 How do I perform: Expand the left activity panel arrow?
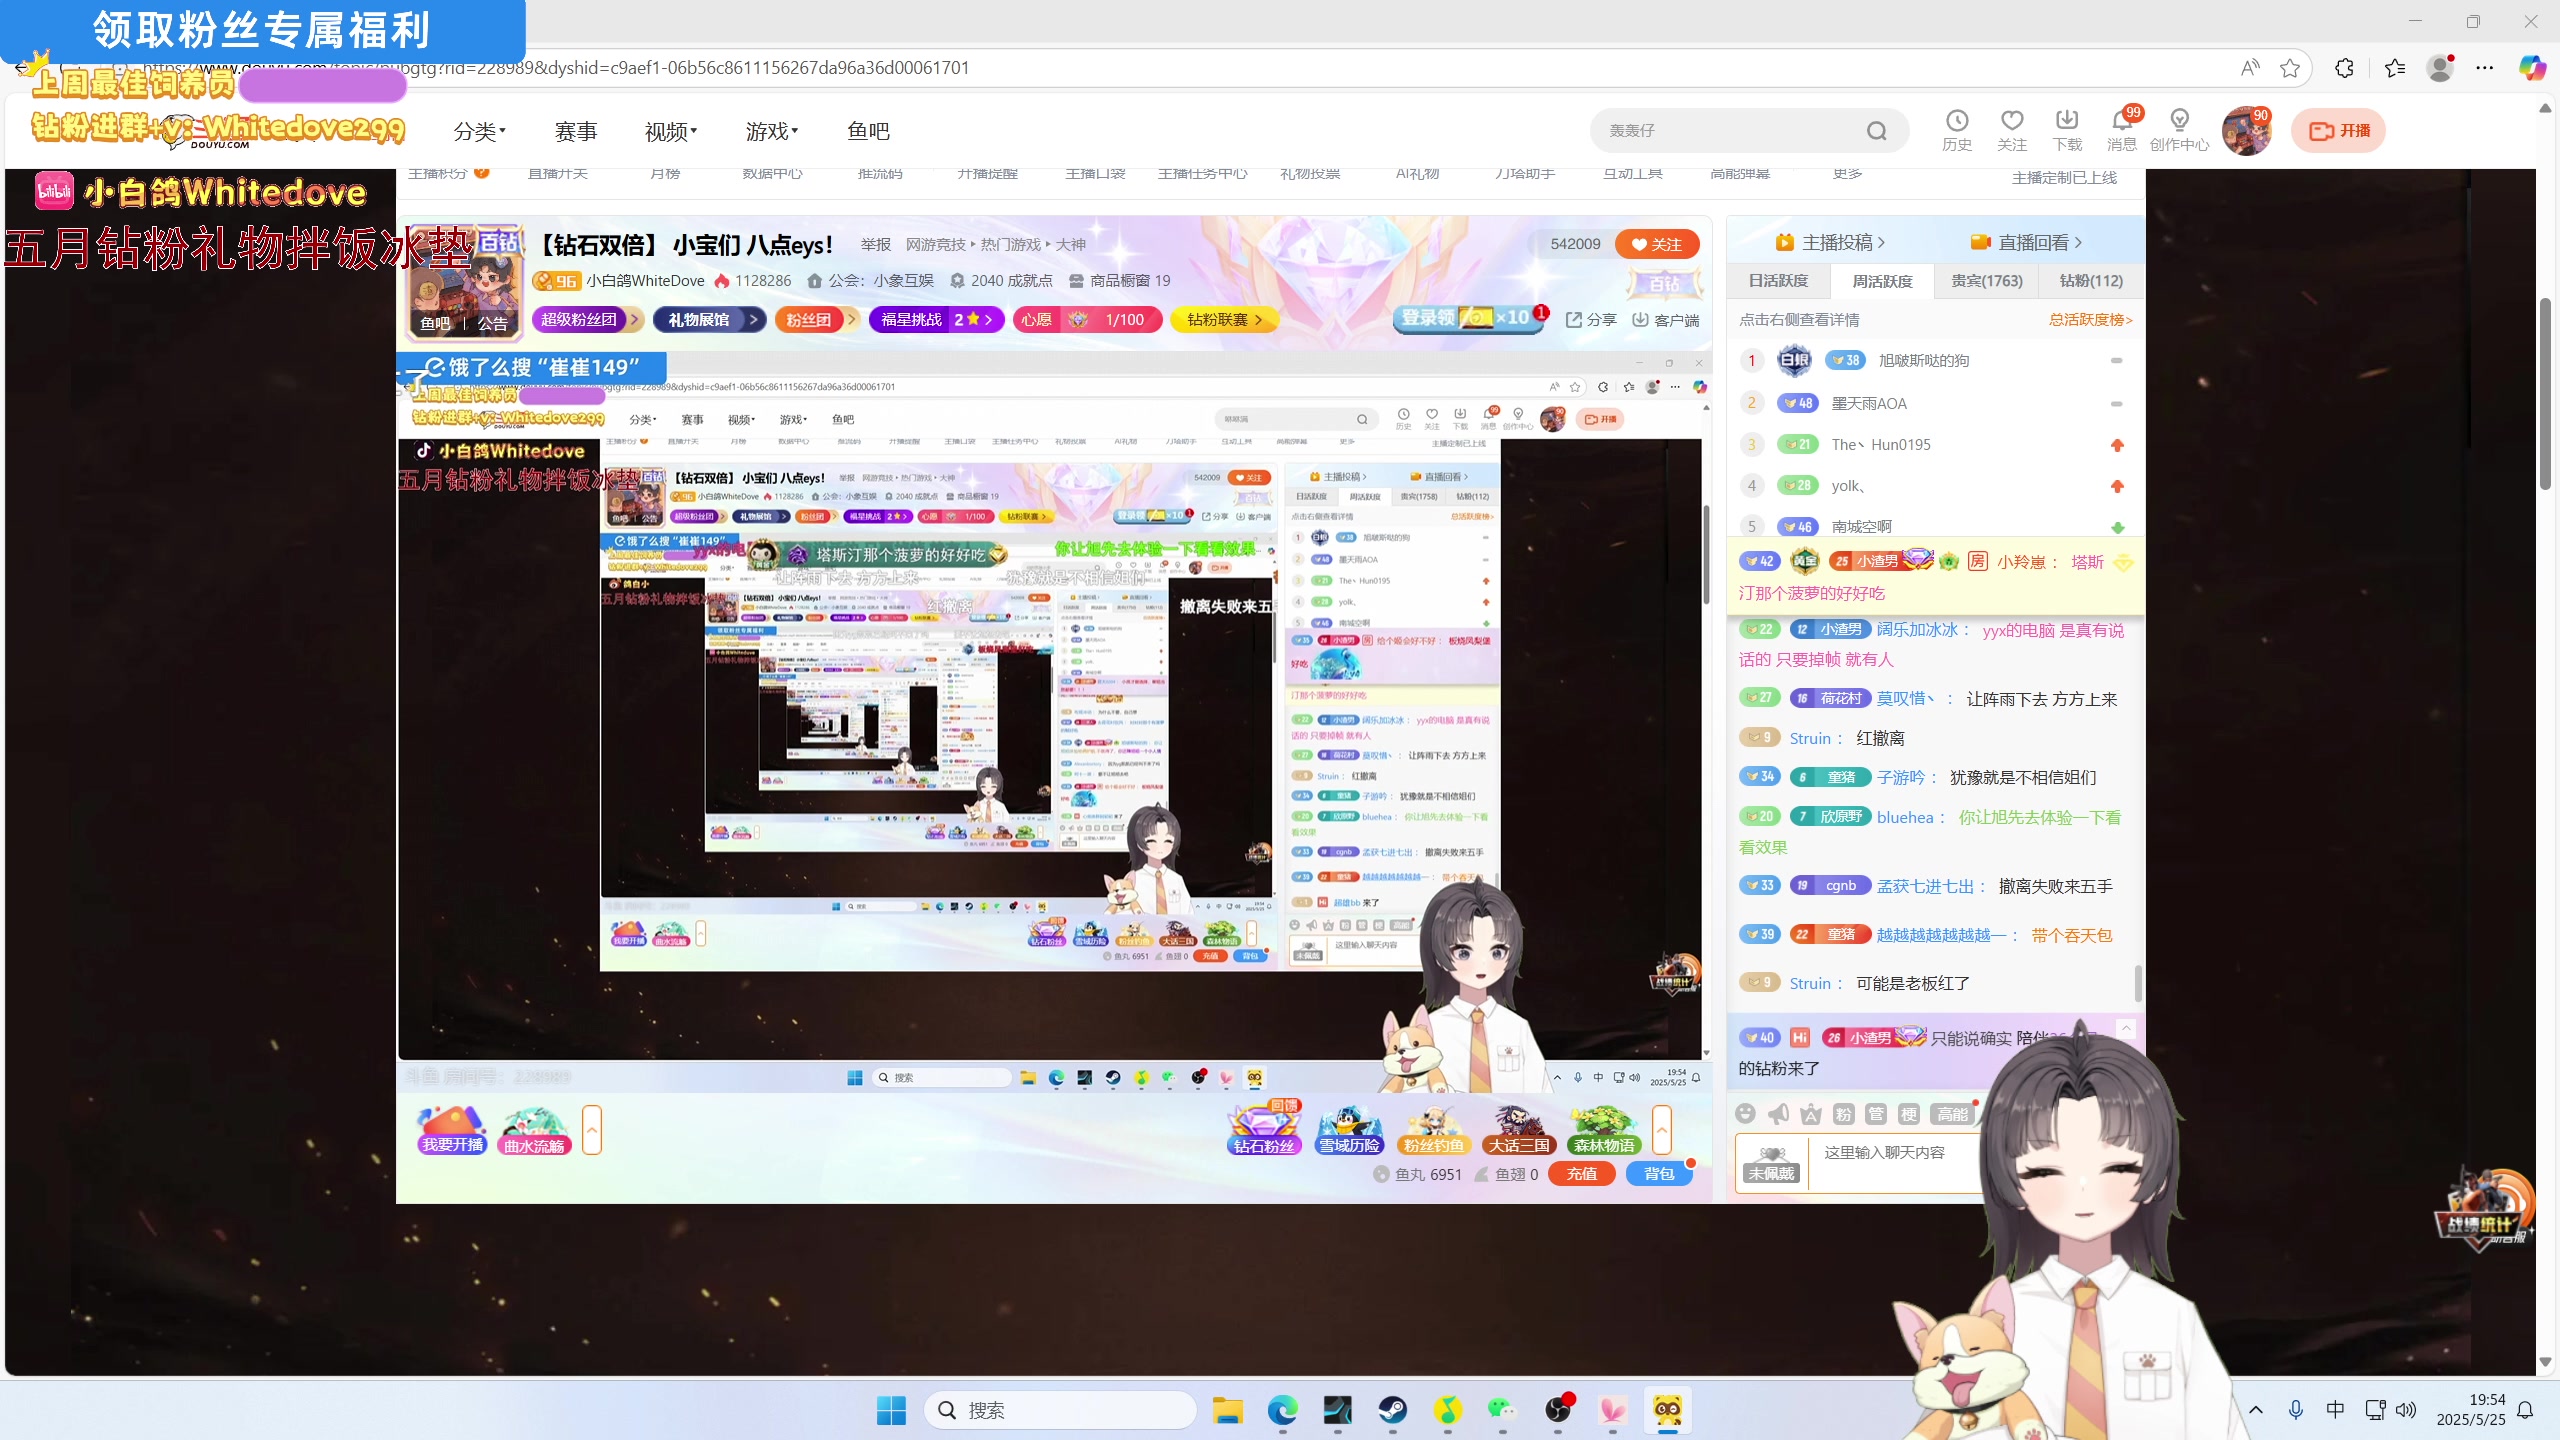(592, 1130)
